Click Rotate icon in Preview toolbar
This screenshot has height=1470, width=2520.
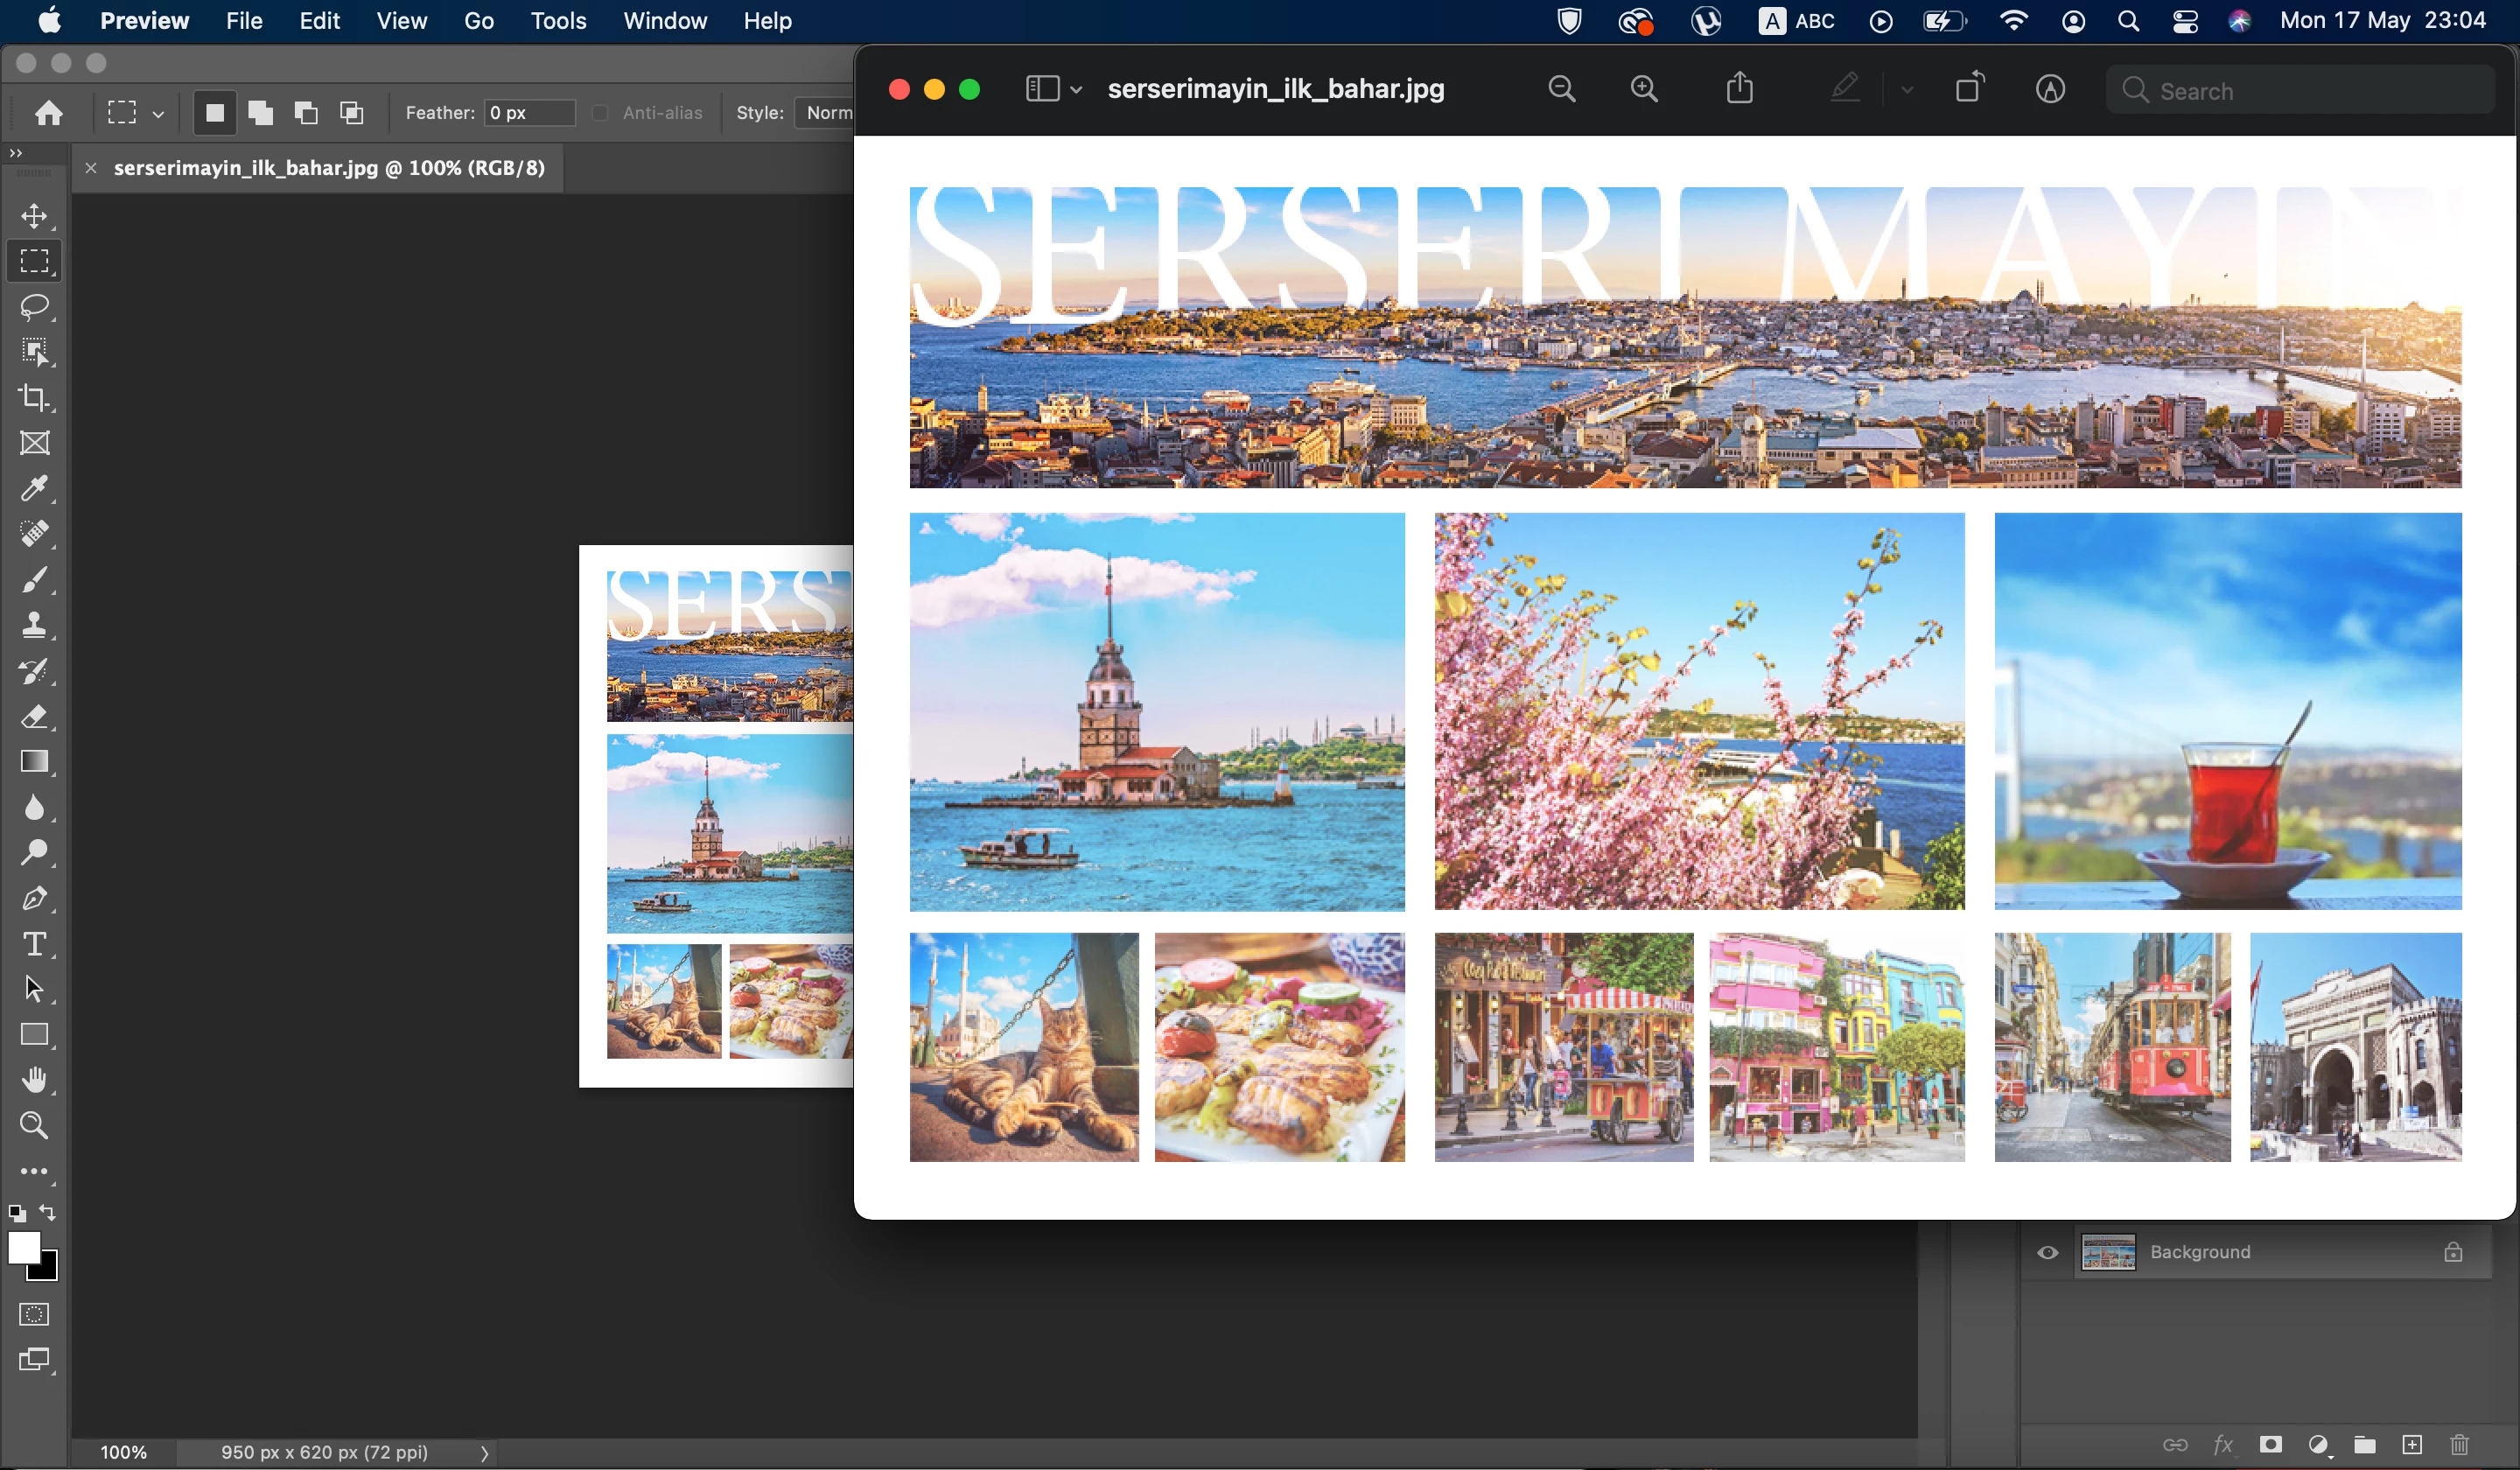pyautogui.click(x=1969, y=89)
